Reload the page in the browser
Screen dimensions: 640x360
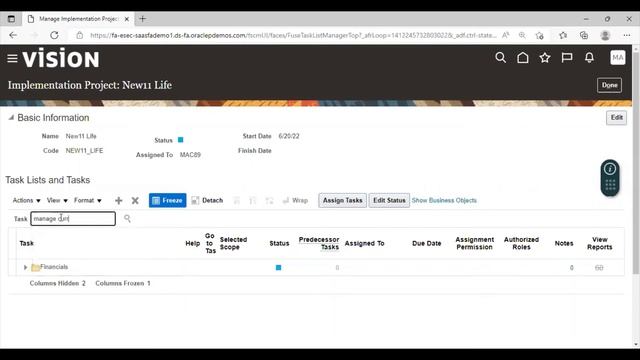click(x=54, y=36)
